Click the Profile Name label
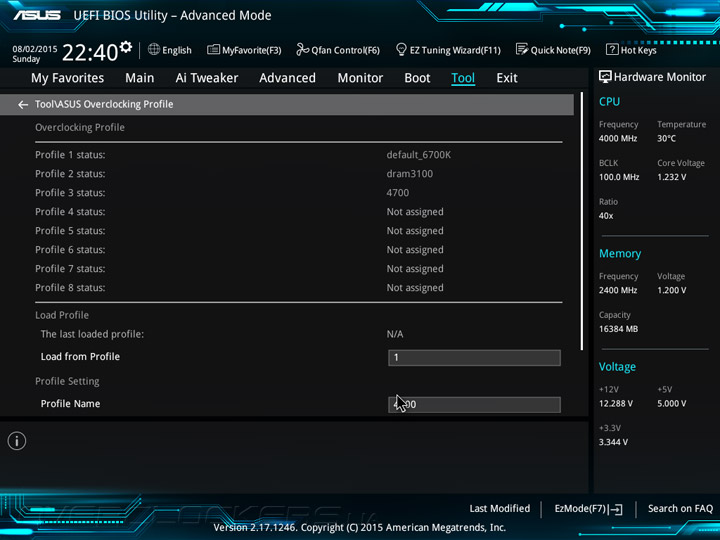The width and height of the screenshot is (720, 540). pyautogui.click(x=70, y=404)
